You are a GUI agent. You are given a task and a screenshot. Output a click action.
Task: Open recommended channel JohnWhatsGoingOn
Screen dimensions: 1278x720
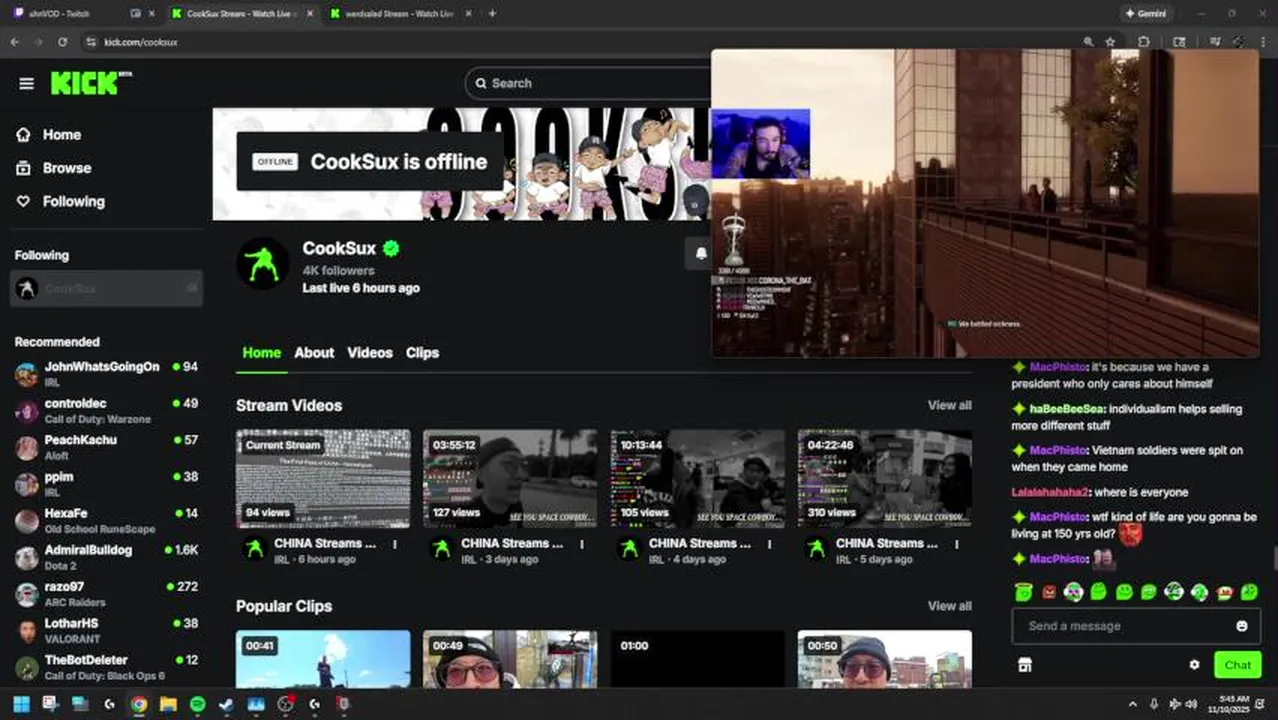pyautogui.click(x=107, y=374)
